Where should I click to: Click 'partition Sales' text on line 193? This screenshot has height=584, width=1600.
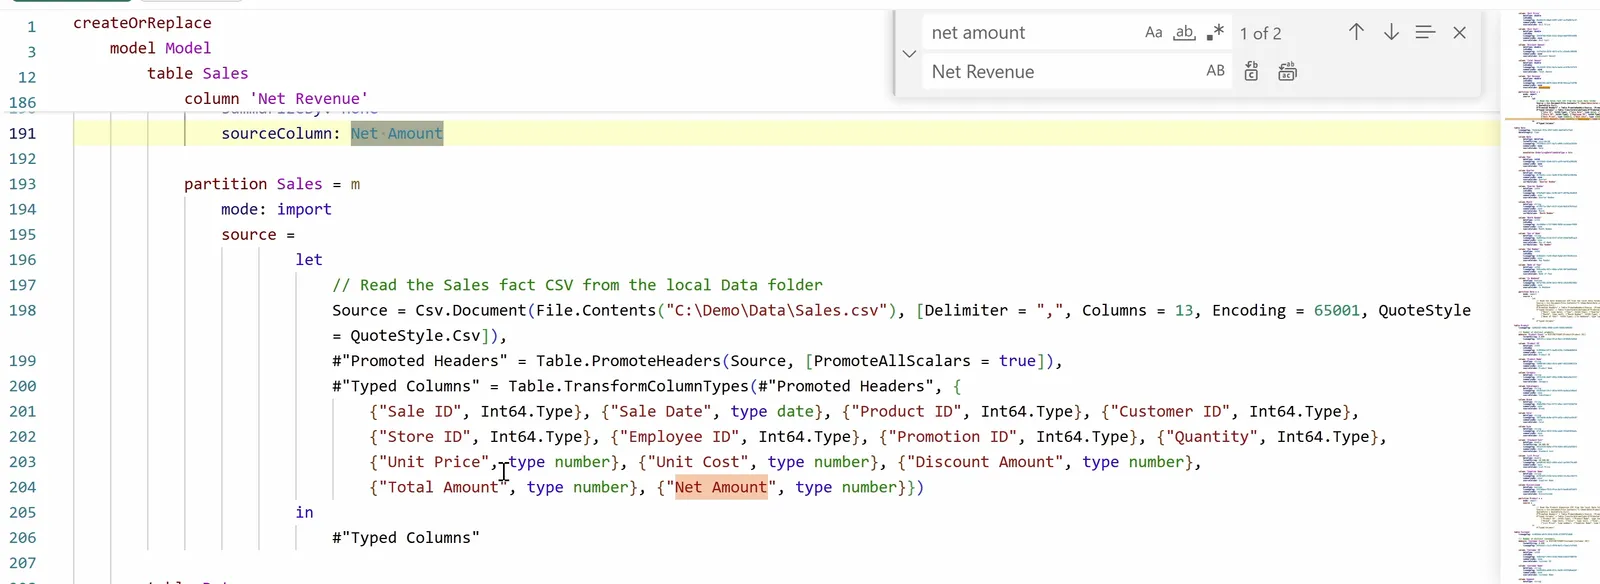point(253,184)
